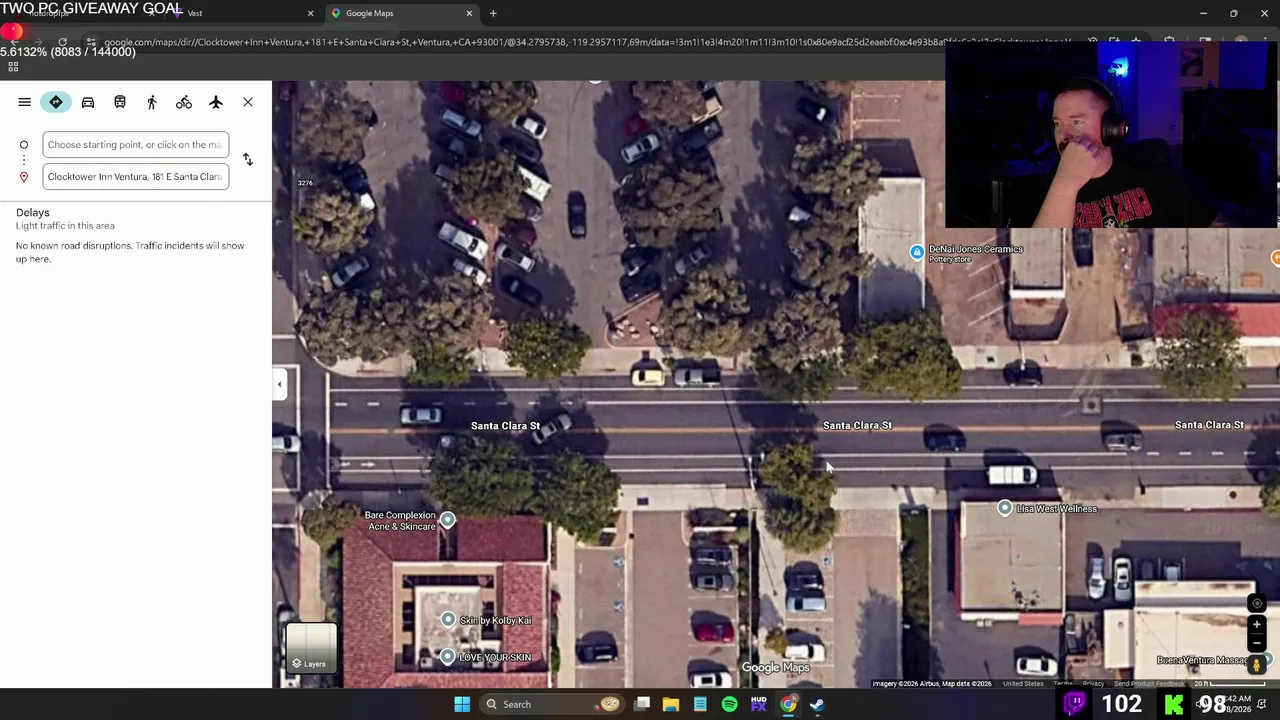Click 'Light traffic in this area' text
The width and height of the screenshot is (1280, 720).
65,226
